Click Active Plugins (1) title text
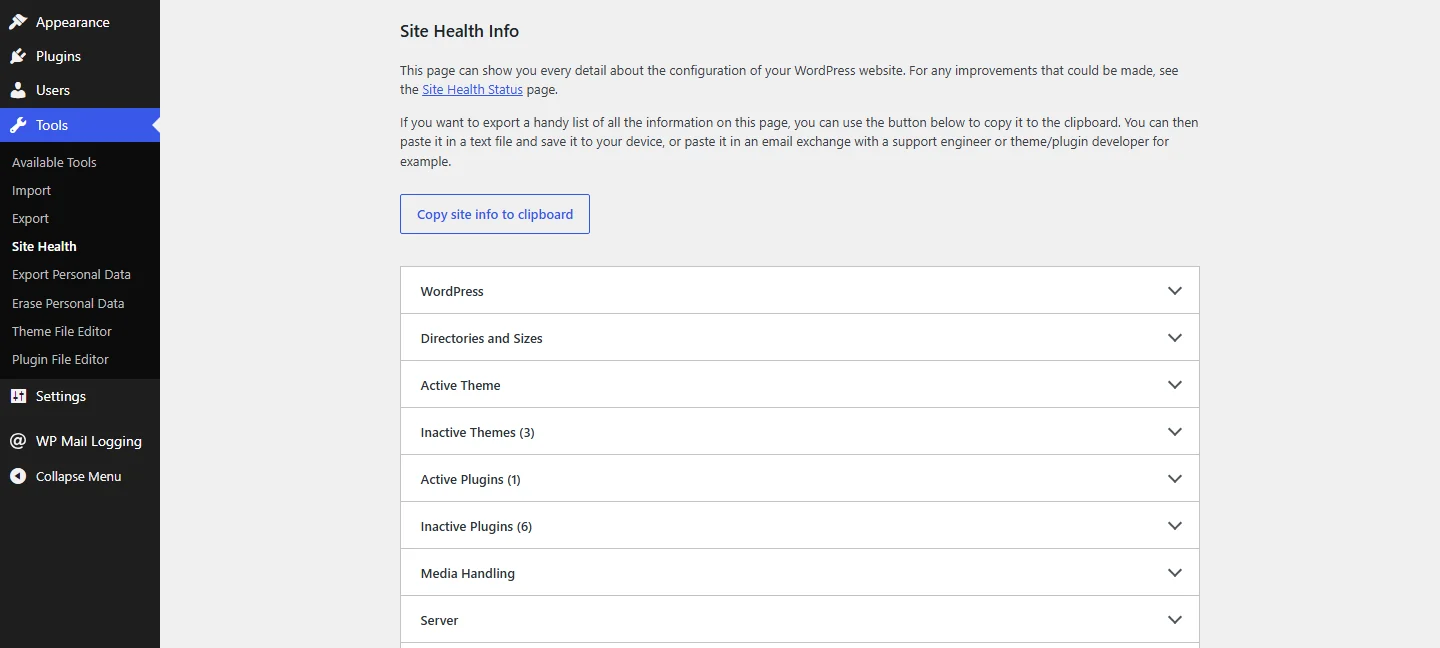Screen dimensions: 1440x648 point(471,479)
